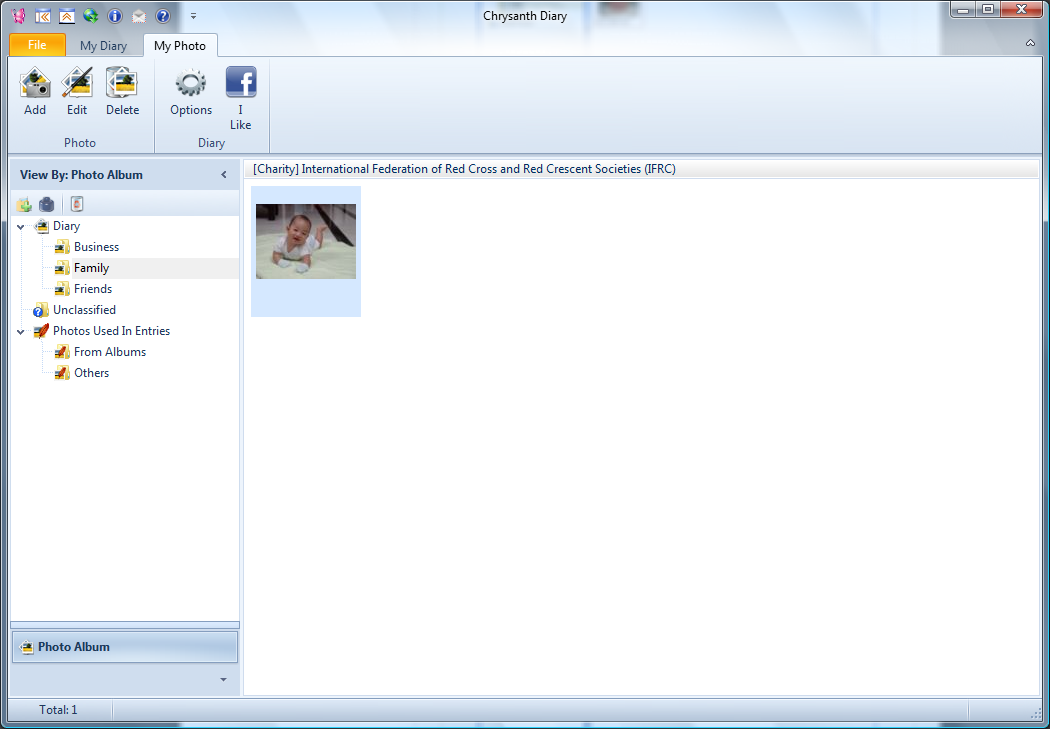The image size is (1050, 729).
Task: Click the green globe icon in quick access toolbar
Action: click(91, 16)
